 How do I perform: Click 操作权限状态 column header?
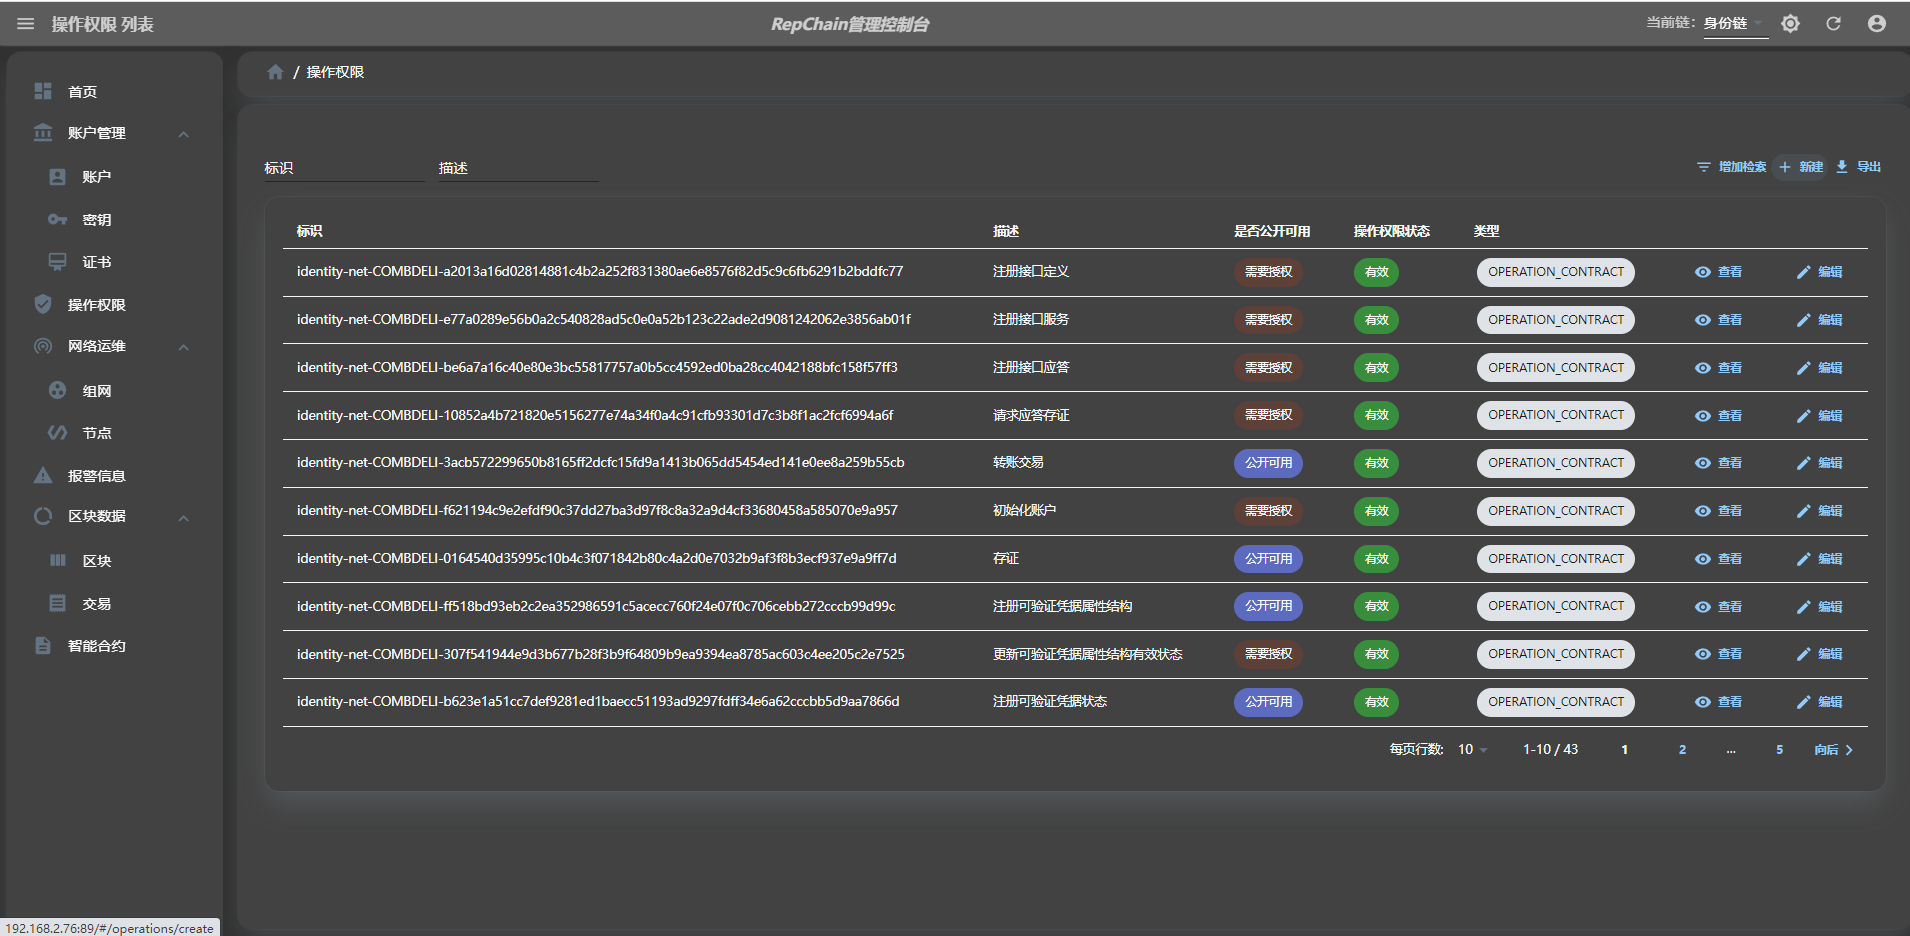click(1391, 231)
